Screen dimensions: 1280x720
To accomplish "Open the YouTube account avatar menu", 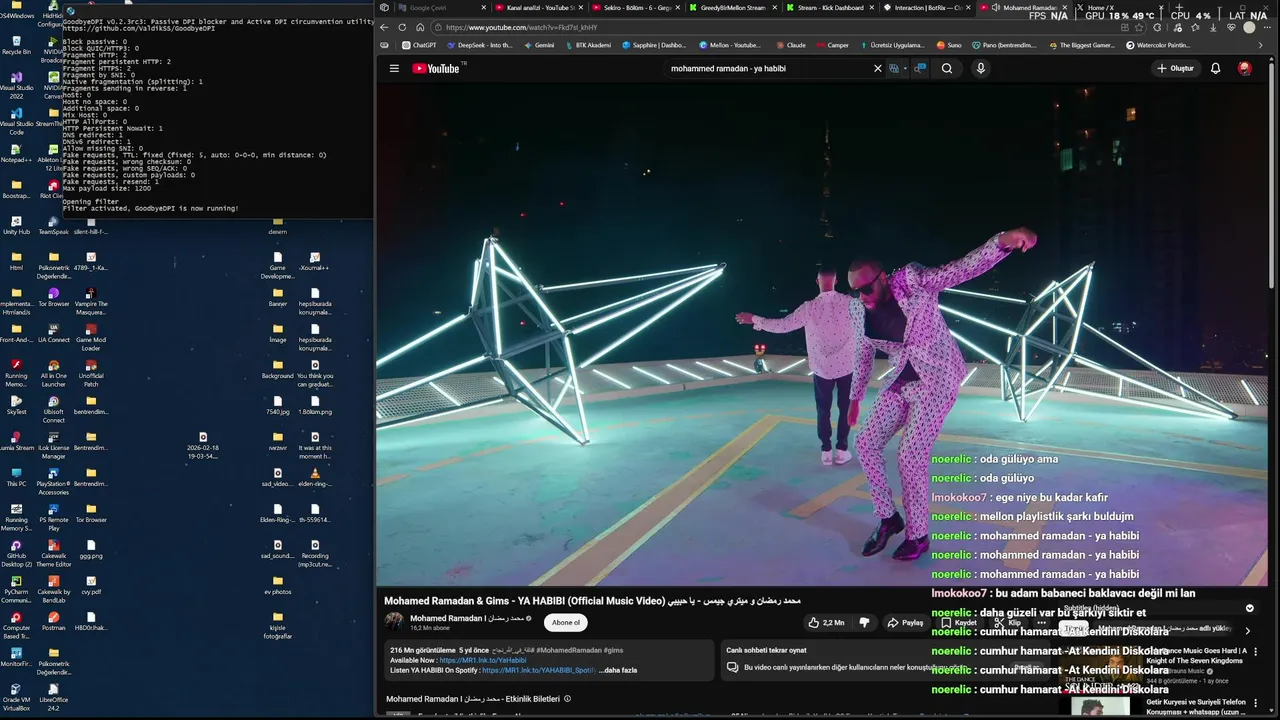I will click(x=1245, y=68).
